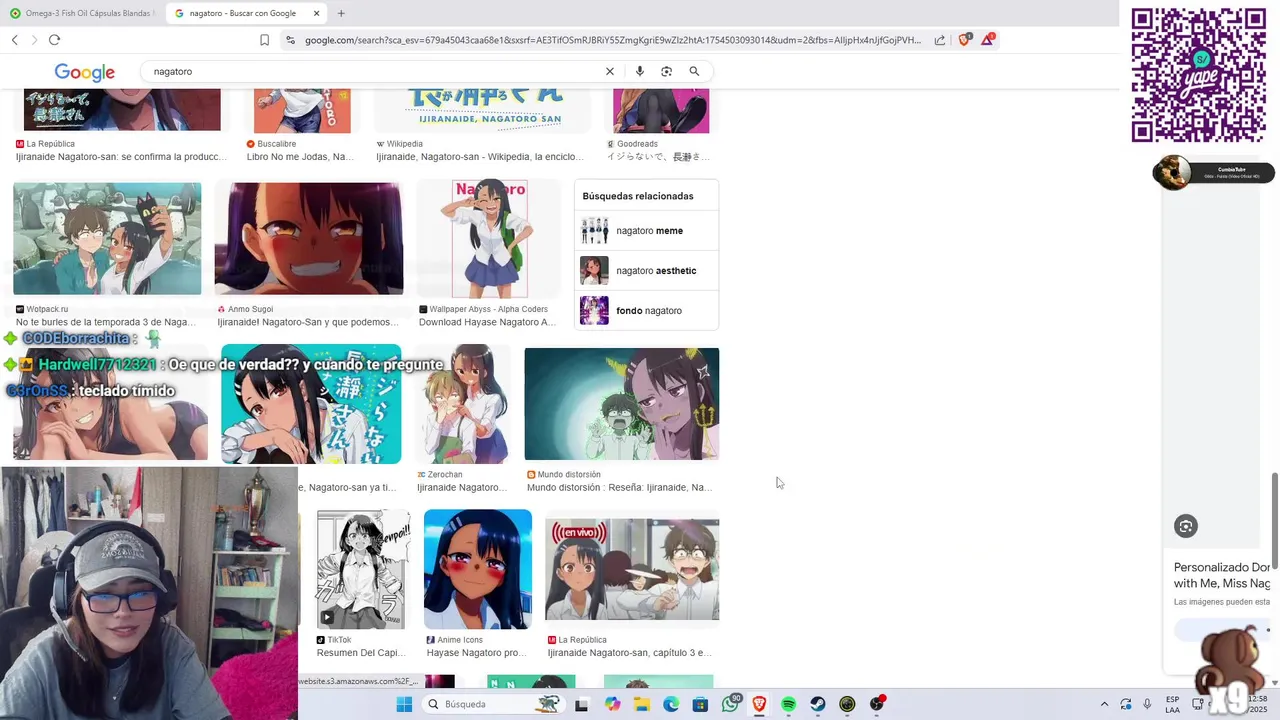Go back to the previous page
This screenshot has height=720, width=1280.
click(x=15, y=40)
